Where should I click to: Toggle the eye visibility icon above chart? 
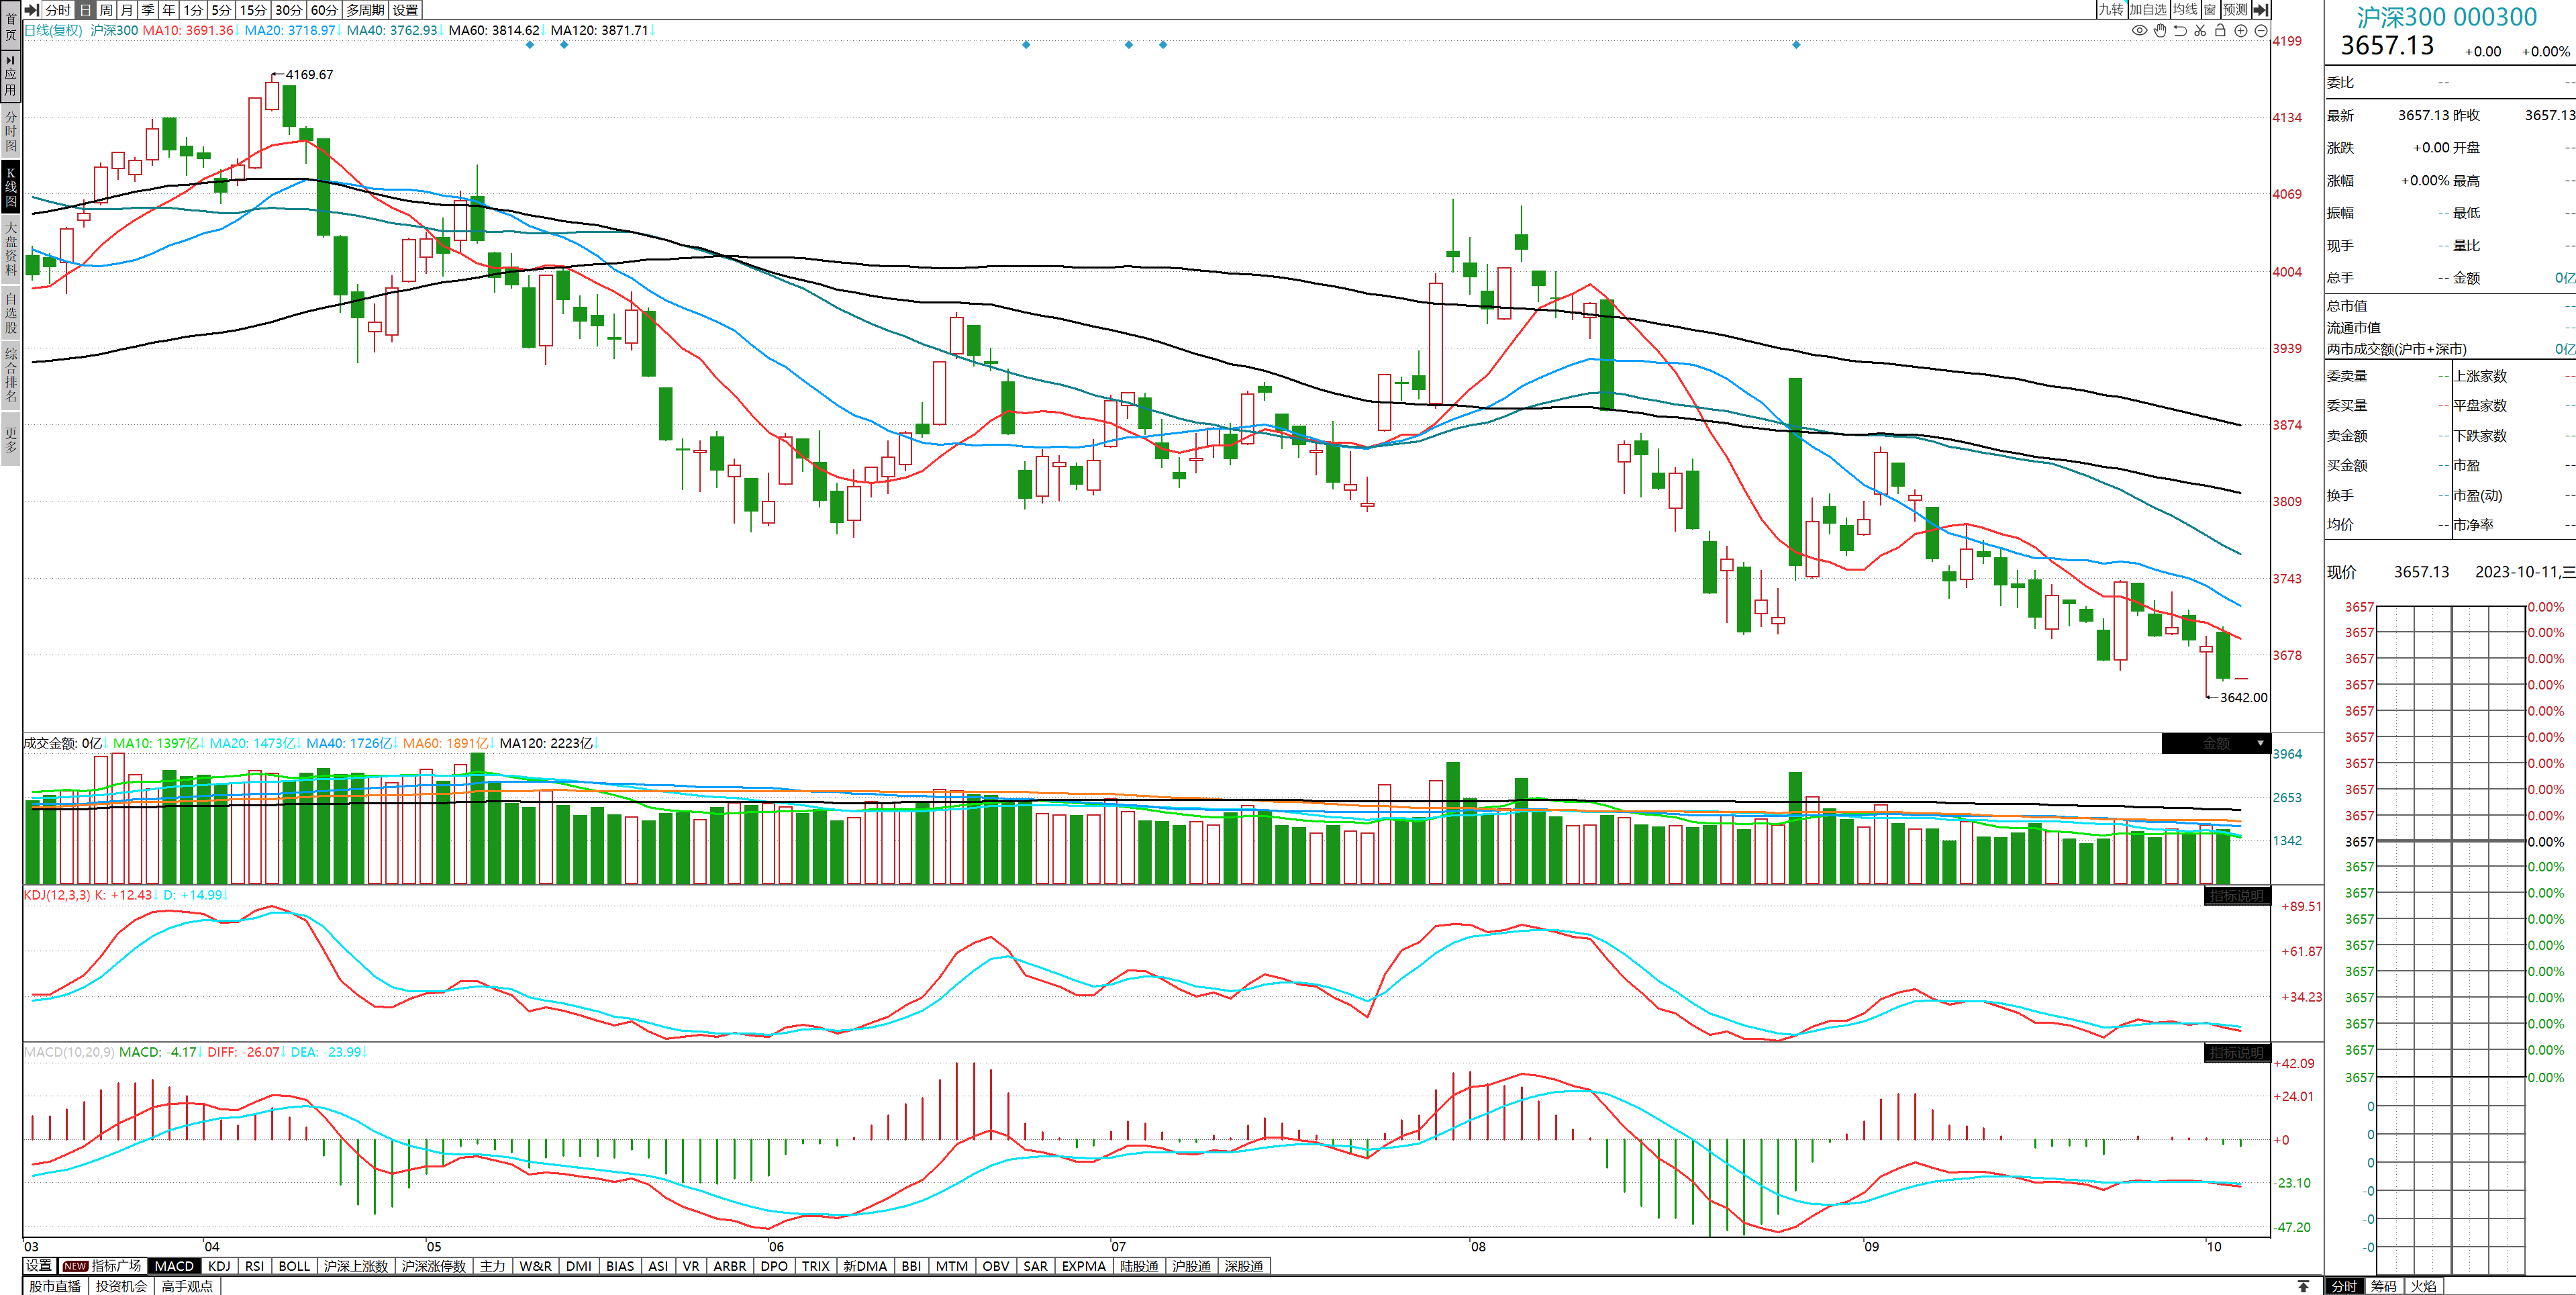pyautogui.click(x=2139, y=30)
